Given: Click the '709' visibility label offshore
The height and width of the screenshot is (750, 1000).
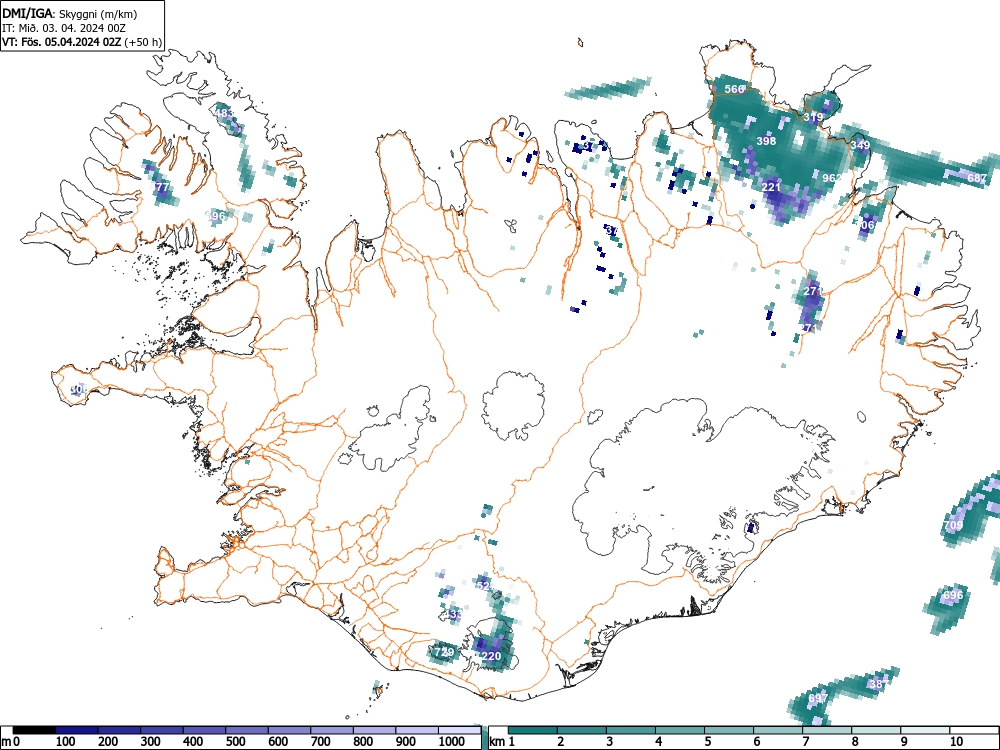Looking at the screenshot, I should click(953, 525).
